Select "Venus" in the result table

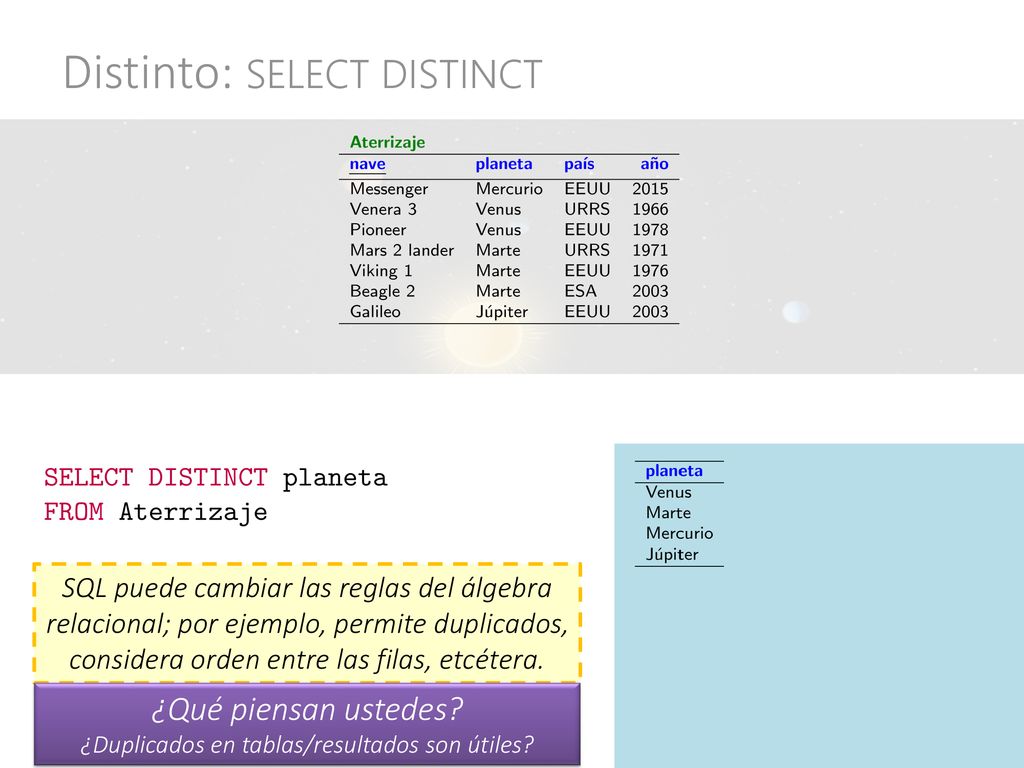[668, 492]
